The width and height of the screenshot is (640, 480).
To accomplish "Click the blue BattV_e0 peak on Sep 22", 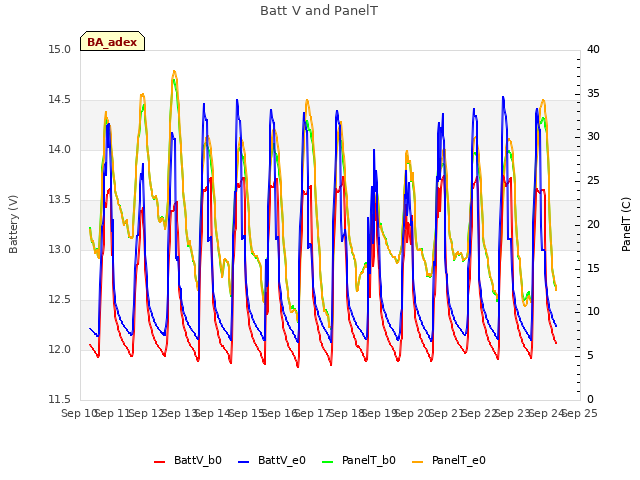I will (x=503, y=97).
